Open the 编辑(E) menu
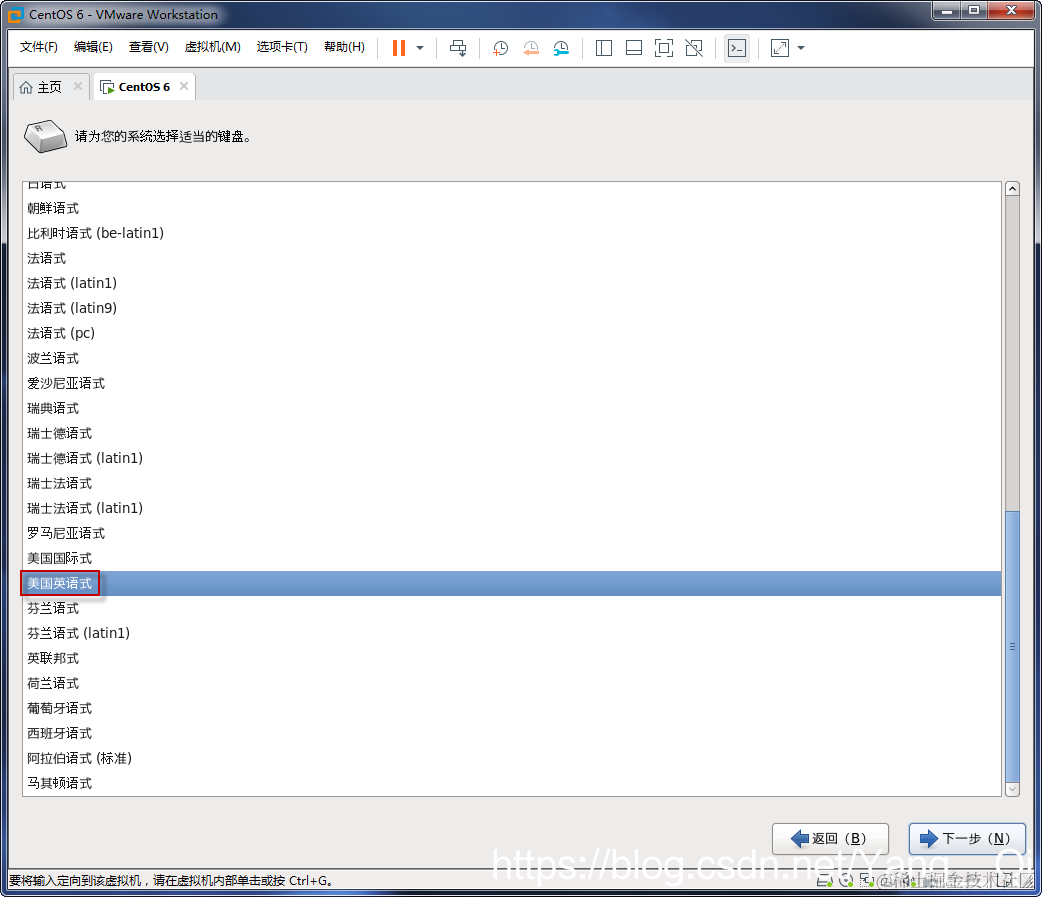1042x897 pixels. (x=93, y=47)
